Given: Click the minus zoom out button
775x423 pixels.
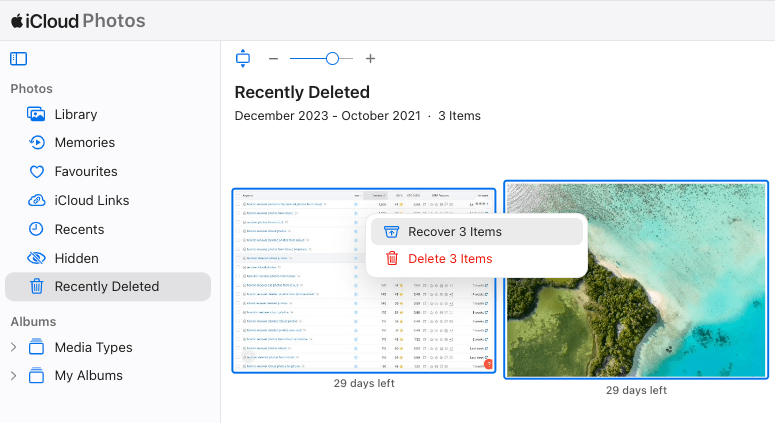Looking at the screenshot, I should [x=273, y=59].
